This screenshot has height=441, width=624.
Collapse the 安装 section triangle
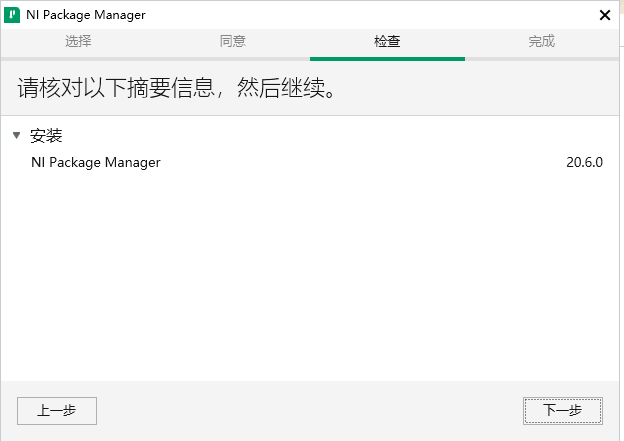click(x=16, y=135)
